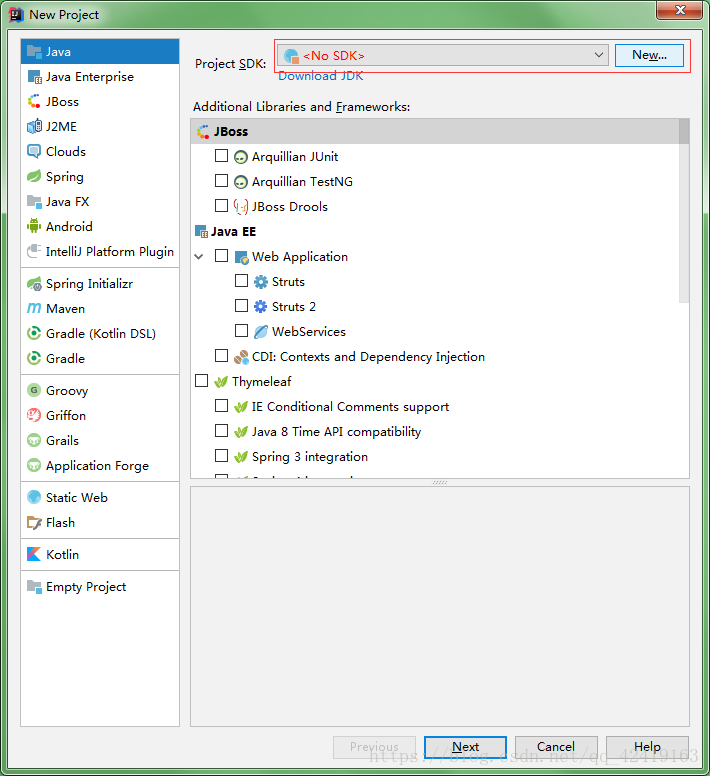Check the Arquillian TestNG option
The image size is (710, 776).
pyautogui.click(x=221, y=181)
